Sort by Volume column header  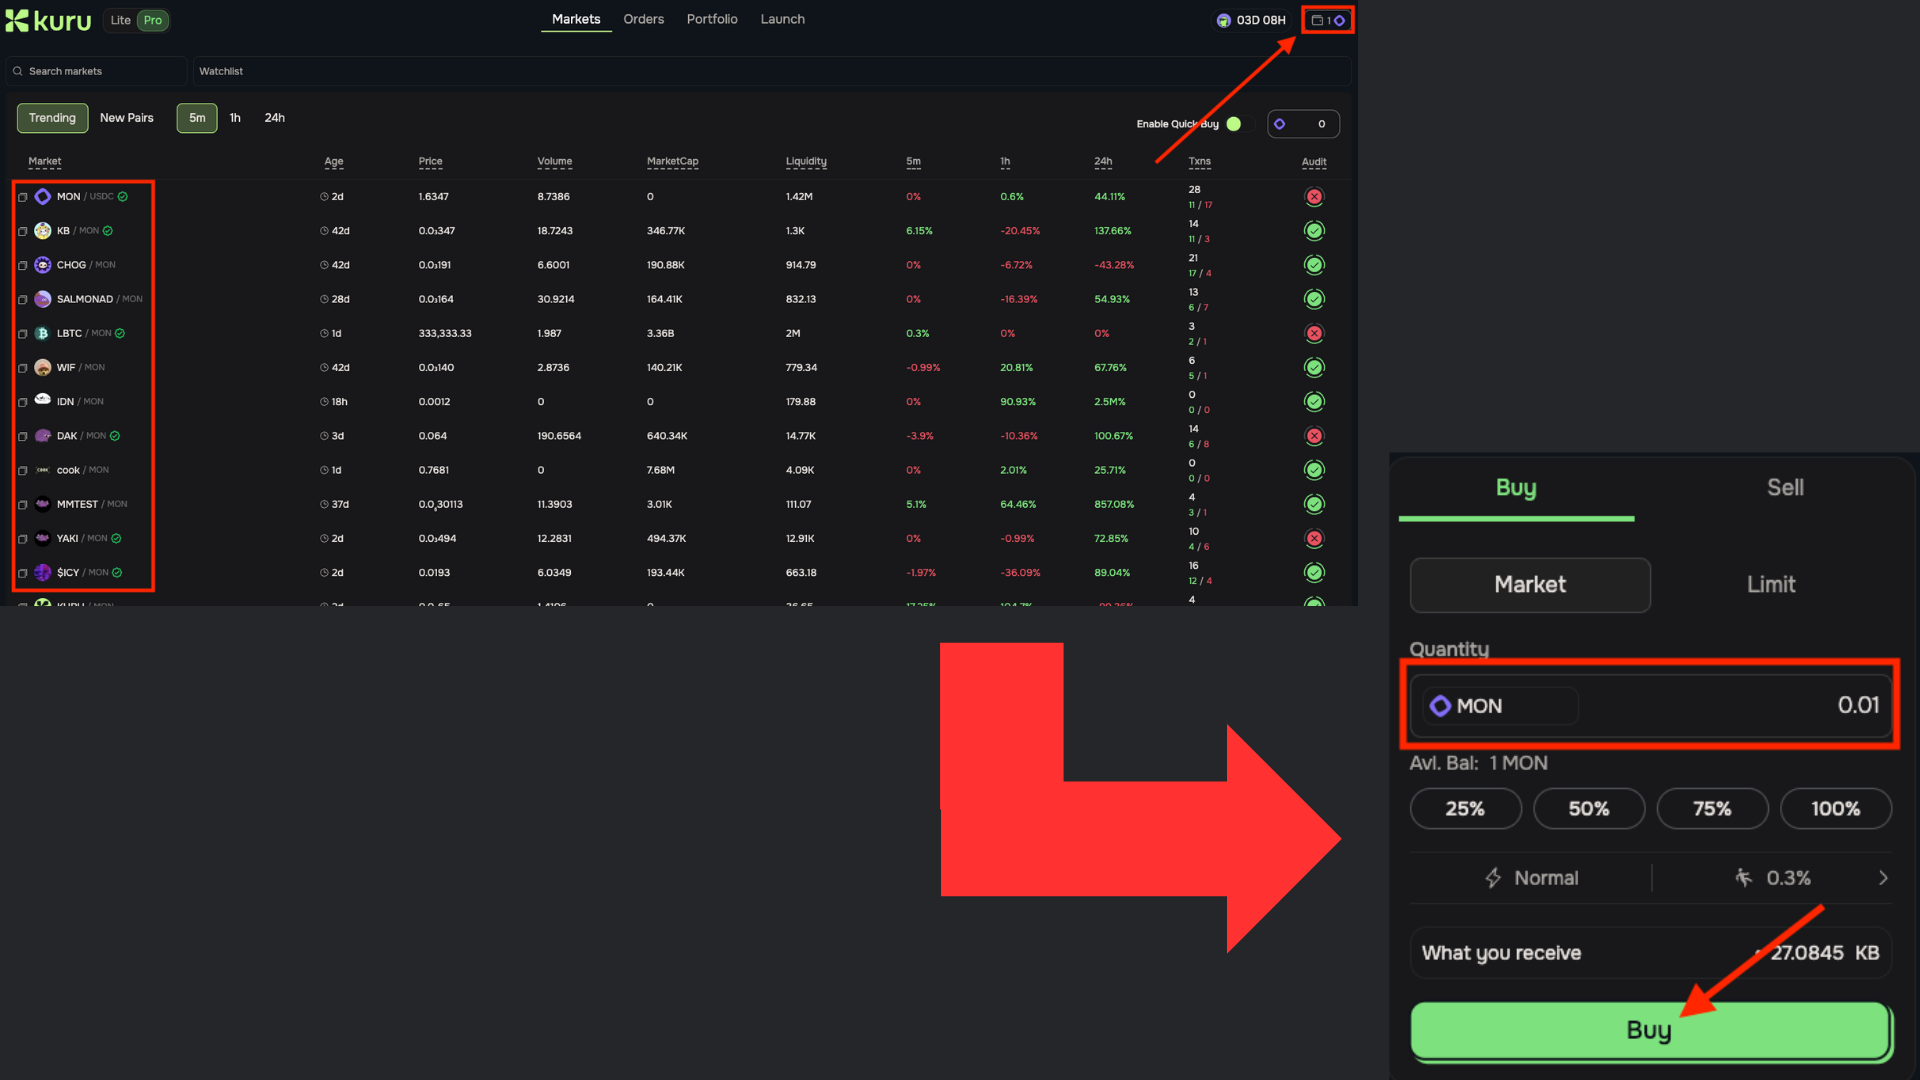555,162
